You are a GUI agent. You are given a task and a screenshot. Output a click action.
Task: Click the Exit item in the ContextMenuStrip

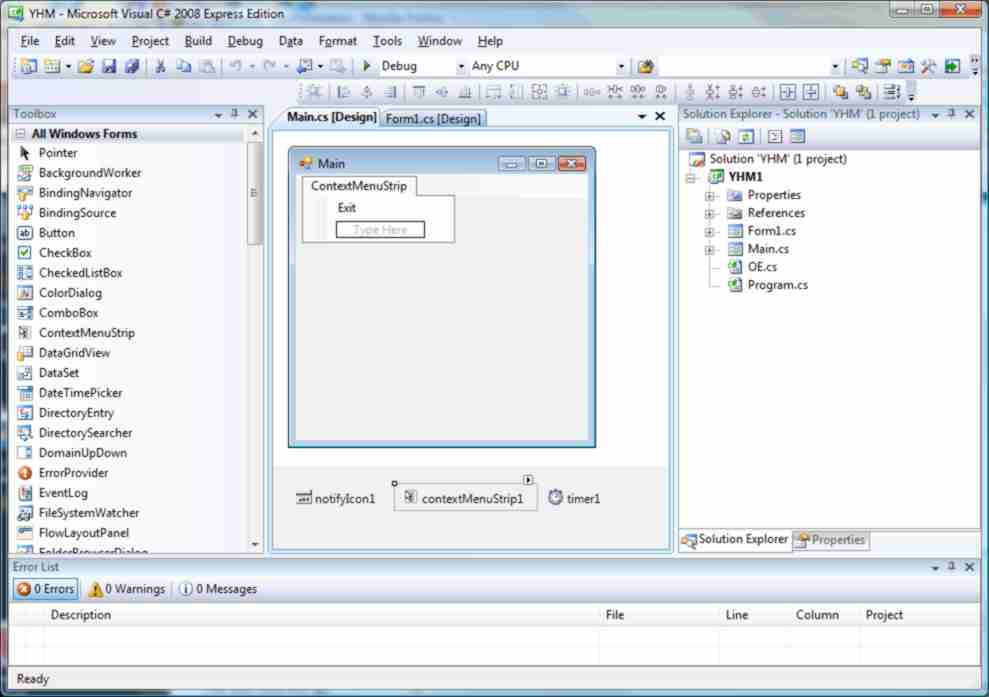tap(346, 208)
